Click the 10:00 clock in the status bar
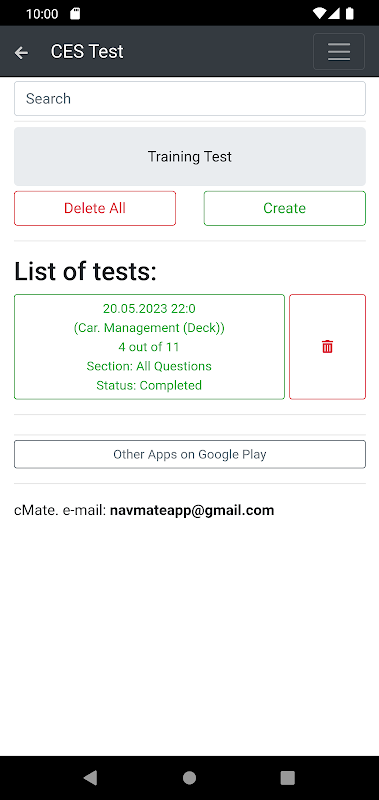379x800 pixels. point(42,14)
